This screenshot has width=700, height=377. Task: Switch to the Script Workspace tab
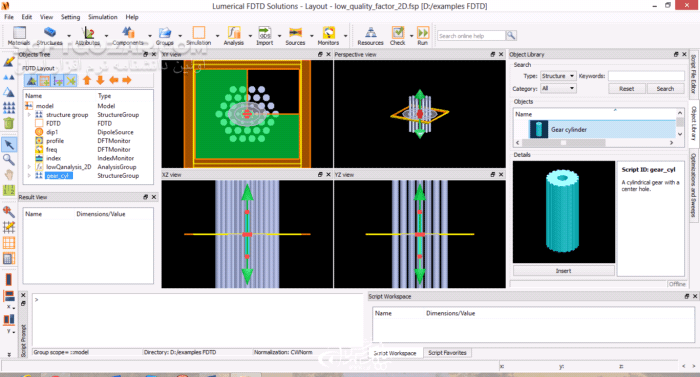(395, 353)
